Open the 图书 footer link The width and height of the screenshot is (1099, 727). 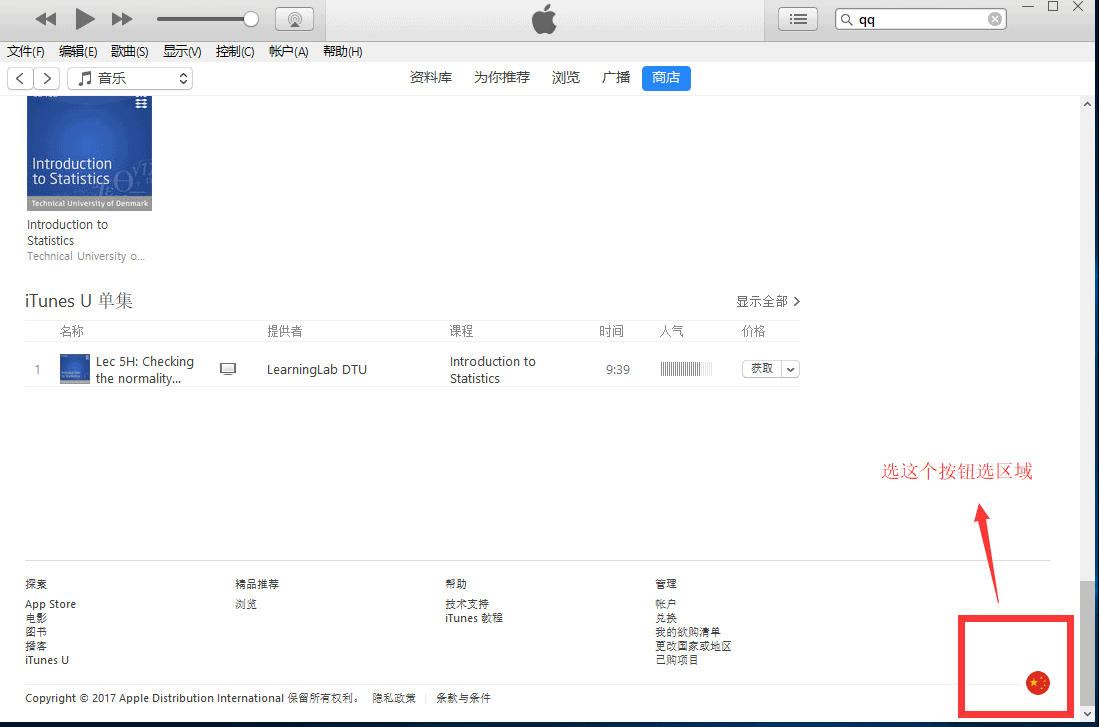point(36,632)
